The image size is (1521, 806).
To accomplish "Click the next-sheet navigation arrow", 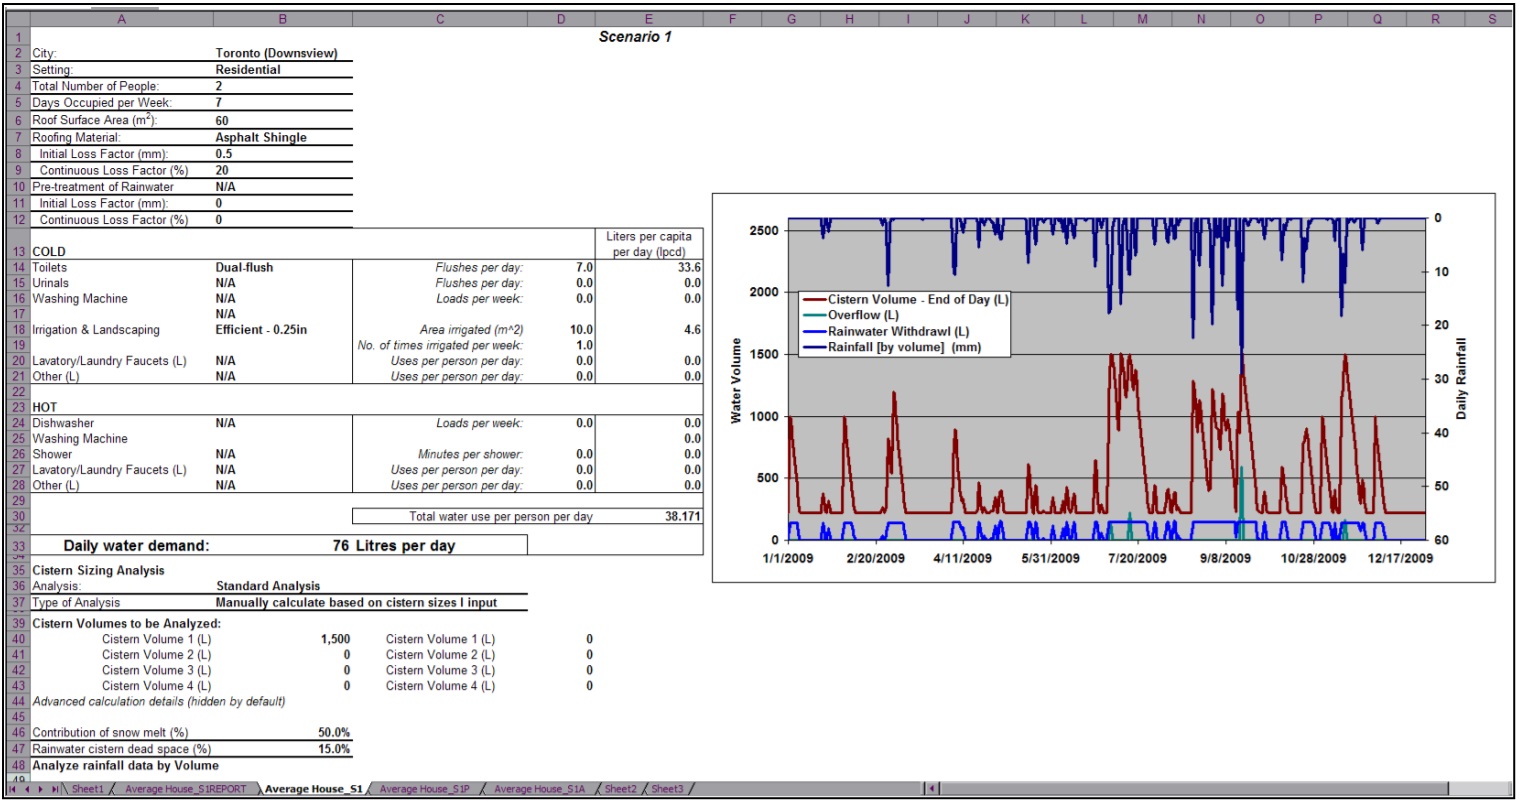I will tap(40, 789).
